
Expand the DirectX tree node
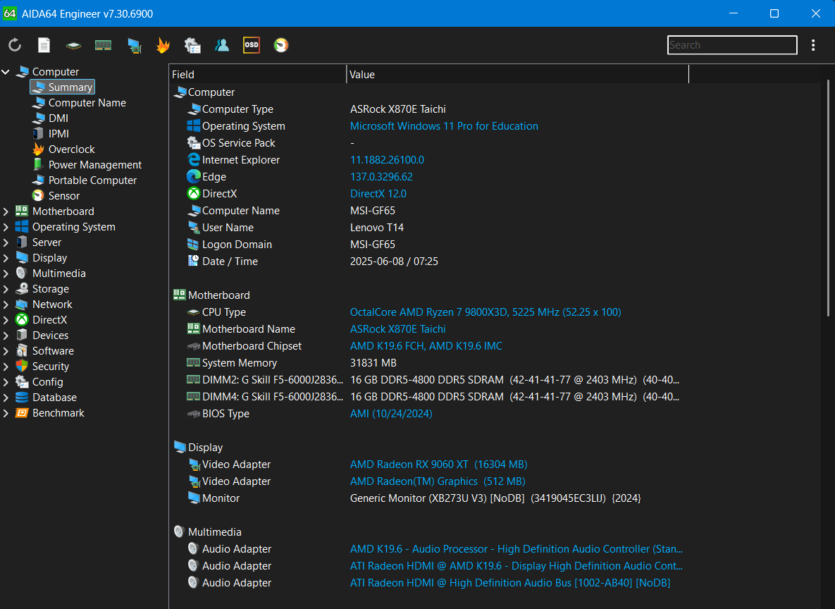click(x=6, y=320)
